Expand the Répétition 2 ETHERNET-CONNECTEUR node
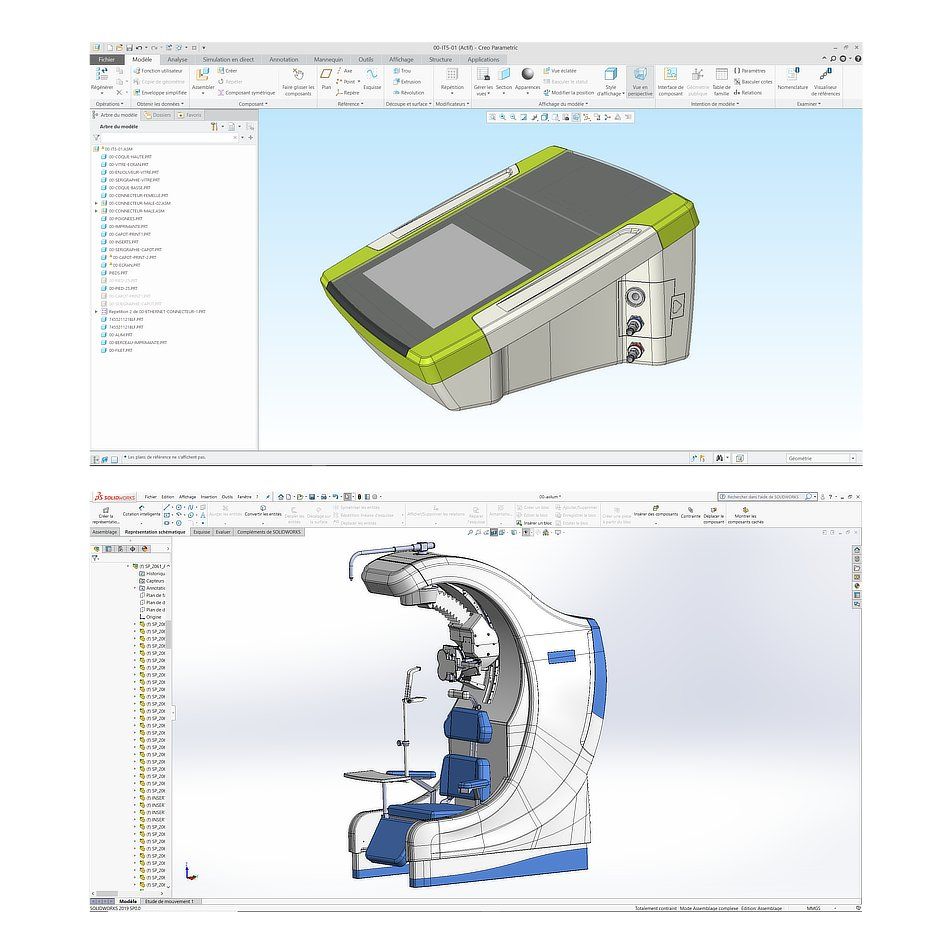This screenshot has height=951, width=951. click(96, 312)
